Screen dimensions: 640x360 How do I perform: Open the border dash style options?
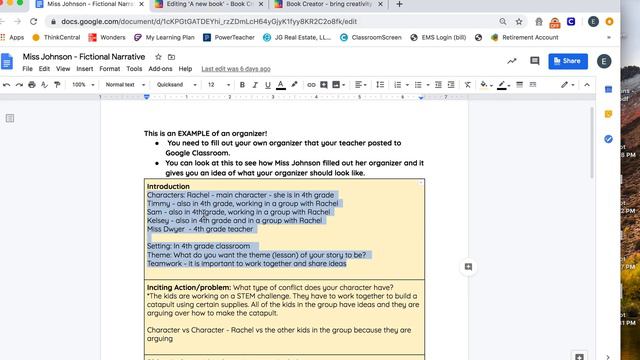coord(533,85)
